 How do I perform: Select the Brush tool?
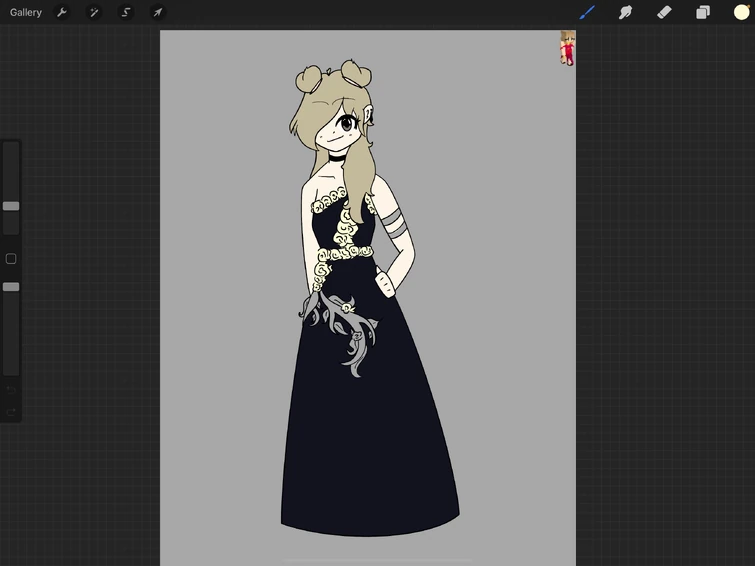(x=587, y=13)
